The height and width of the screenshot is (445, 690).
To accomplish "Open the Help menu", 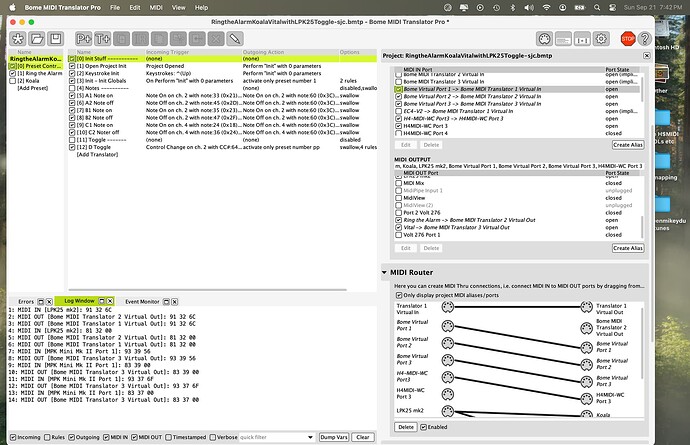I will click(x=201, y=7).
